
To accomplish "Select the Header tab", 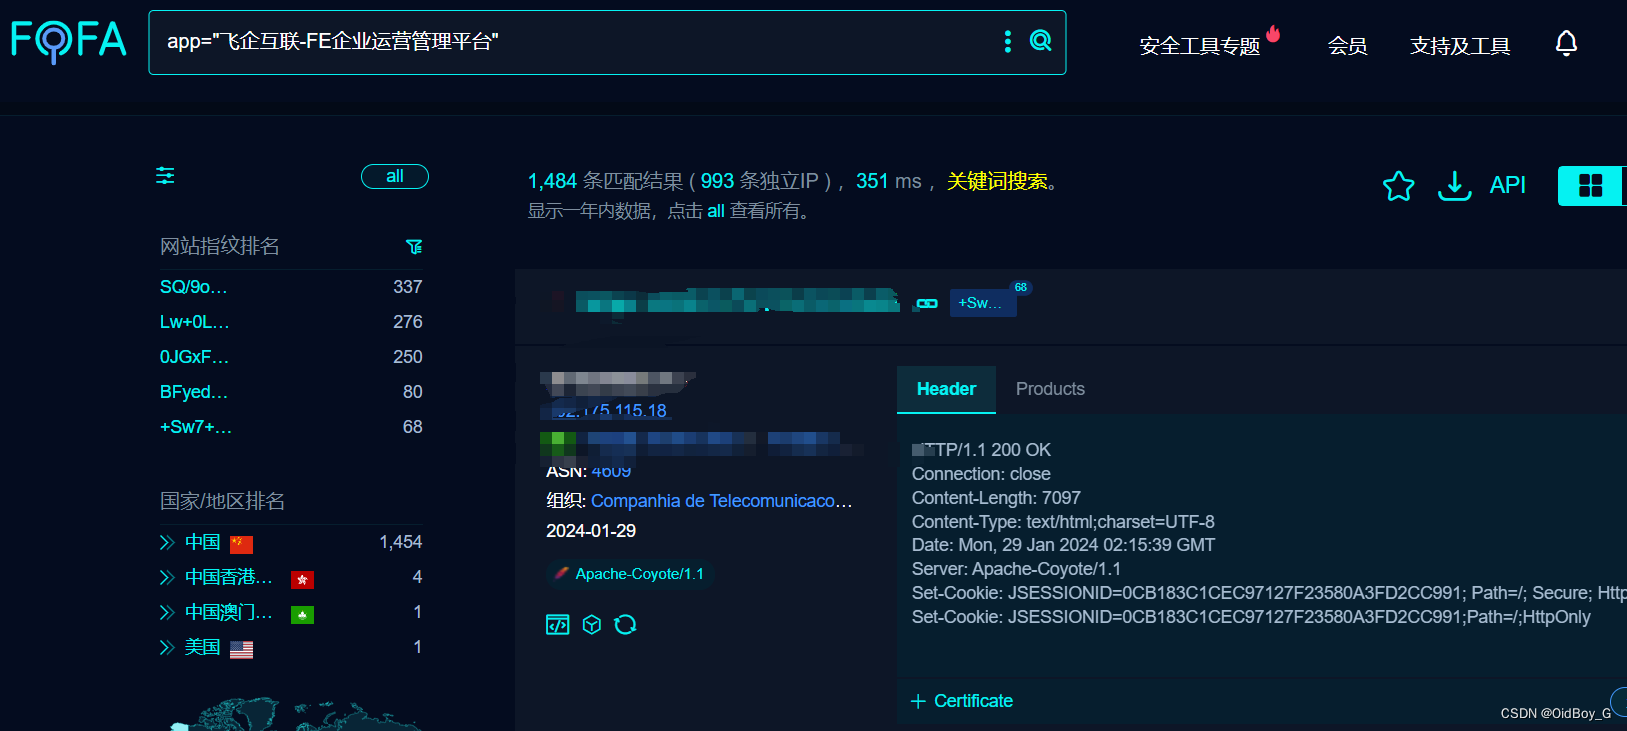I will pyautogui.click(x=946, y=389).
